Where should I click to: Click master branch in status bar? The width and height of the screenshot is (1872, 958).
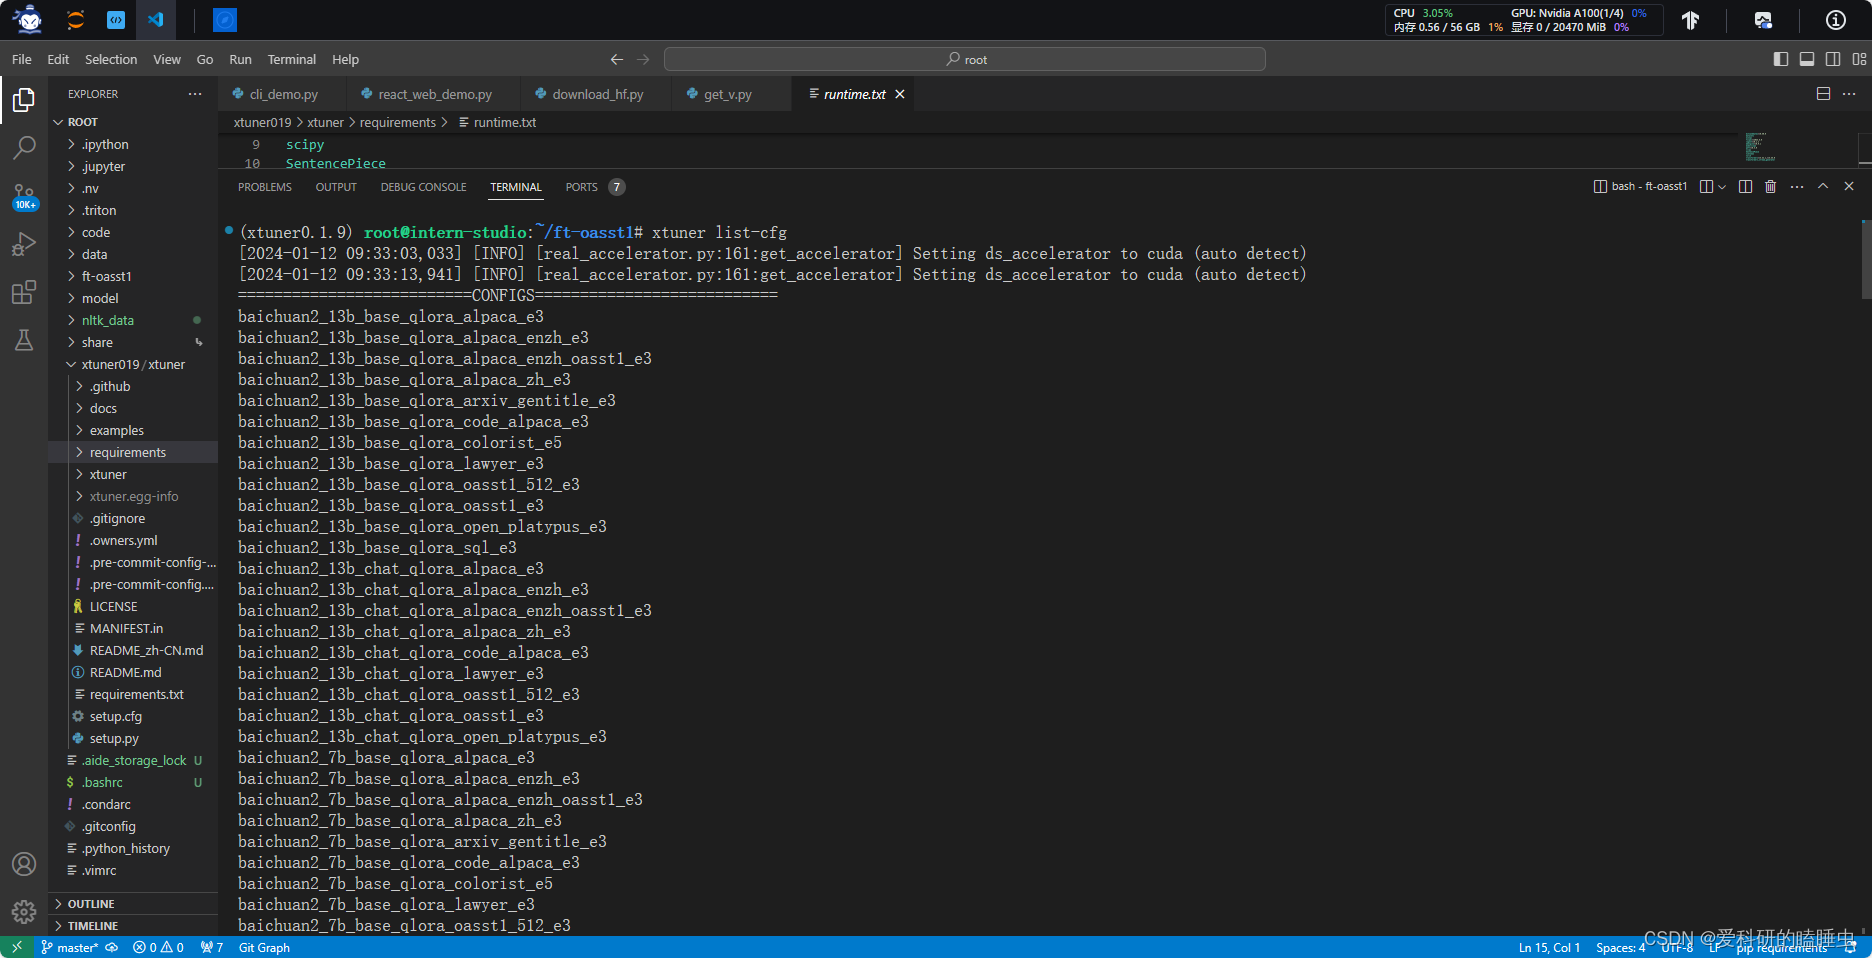(70, 947)
